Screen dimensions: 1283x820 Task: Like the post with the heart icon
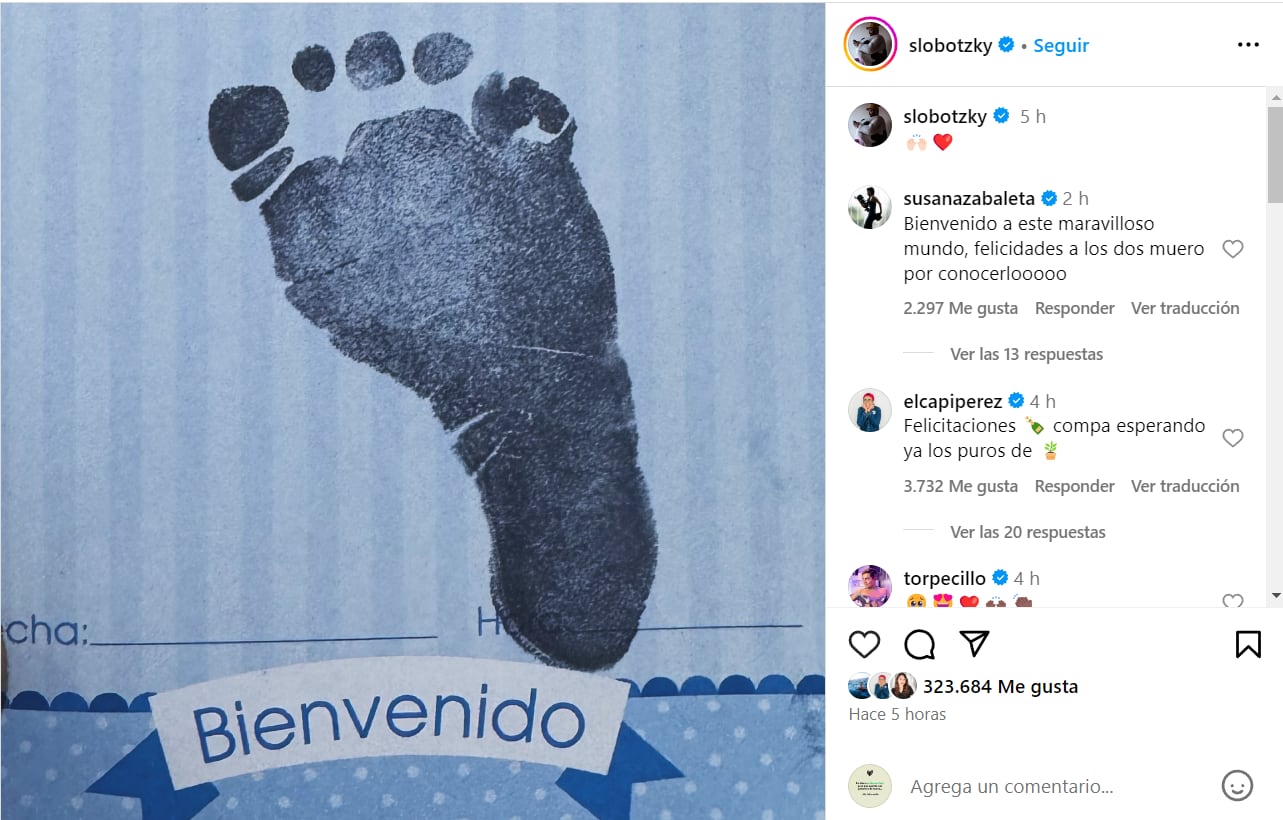tap(864, 644)
